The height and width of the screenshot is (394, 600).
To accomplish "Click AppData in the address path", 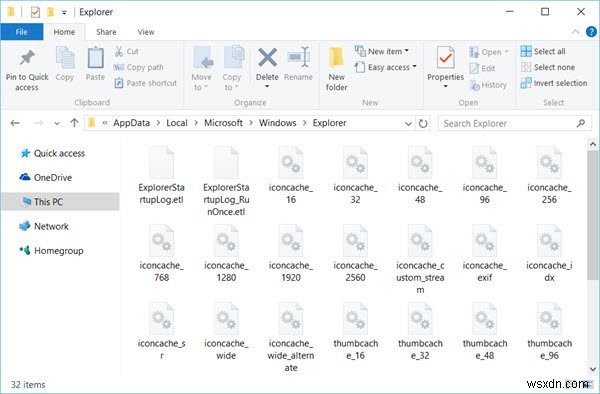I will (131, 123).
